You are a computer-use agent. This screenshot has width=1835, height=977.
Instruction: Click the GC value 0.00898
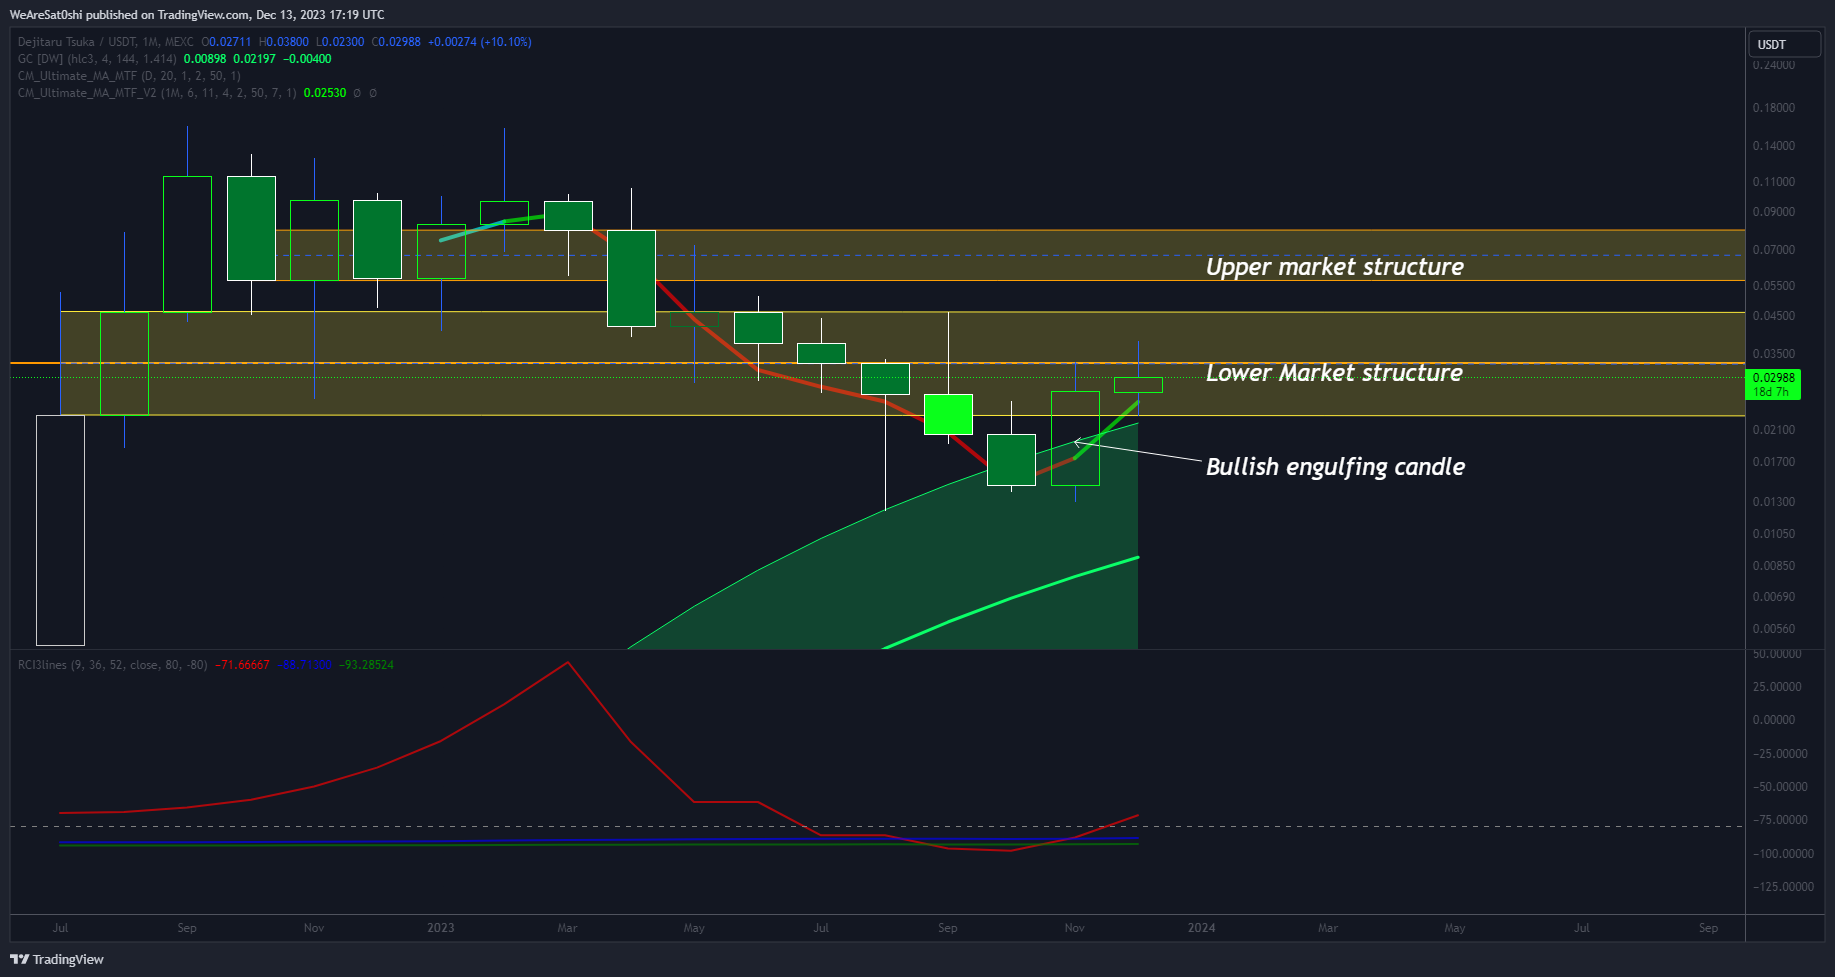(x=205, y=59)
